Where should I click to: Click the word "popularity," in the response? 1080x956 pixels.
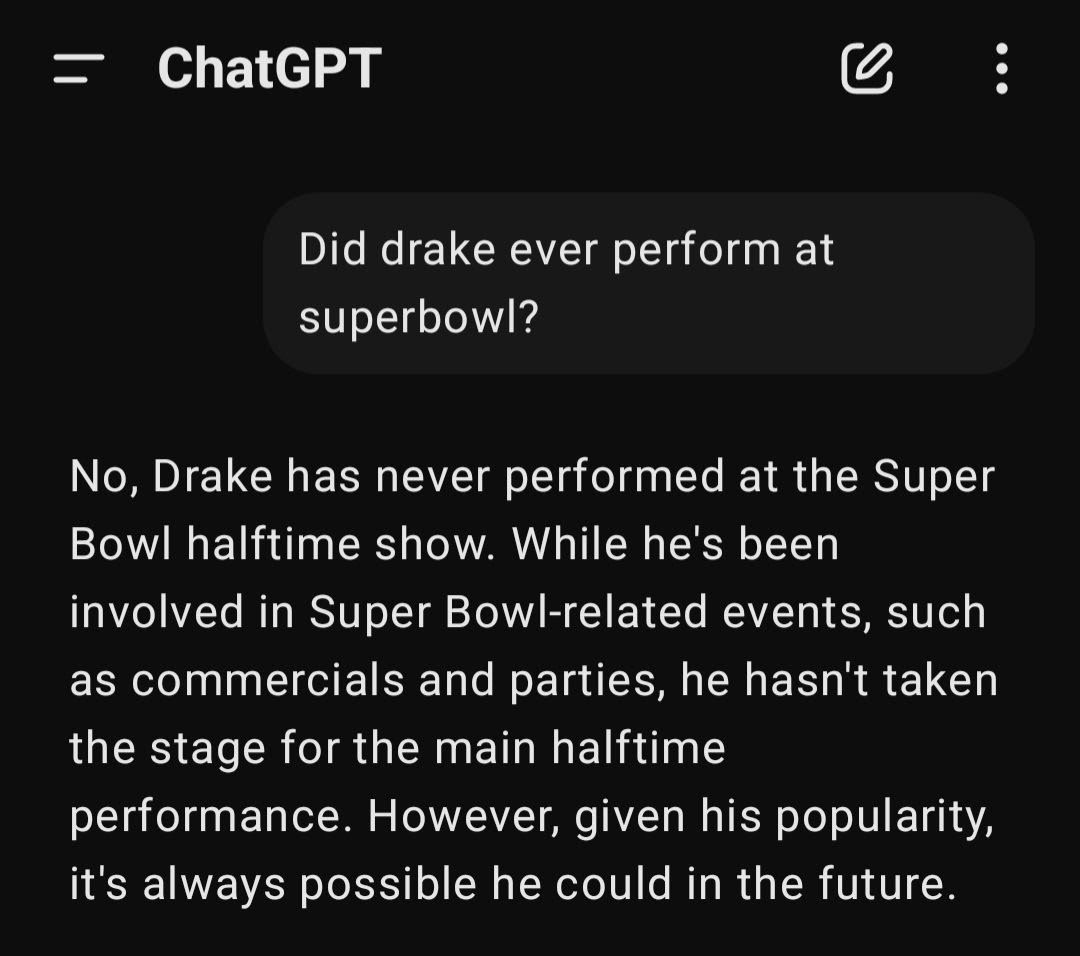click(x=885, y=817)
